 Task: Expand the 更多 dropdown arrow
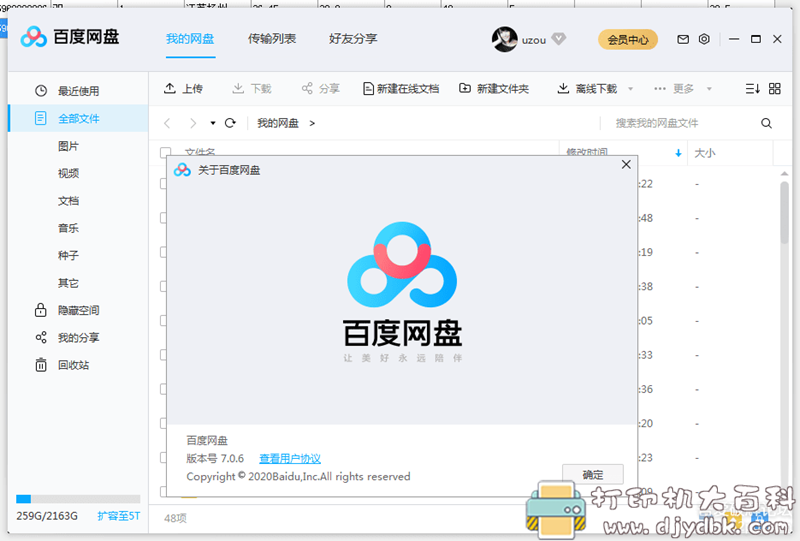(x=709, y=89)
